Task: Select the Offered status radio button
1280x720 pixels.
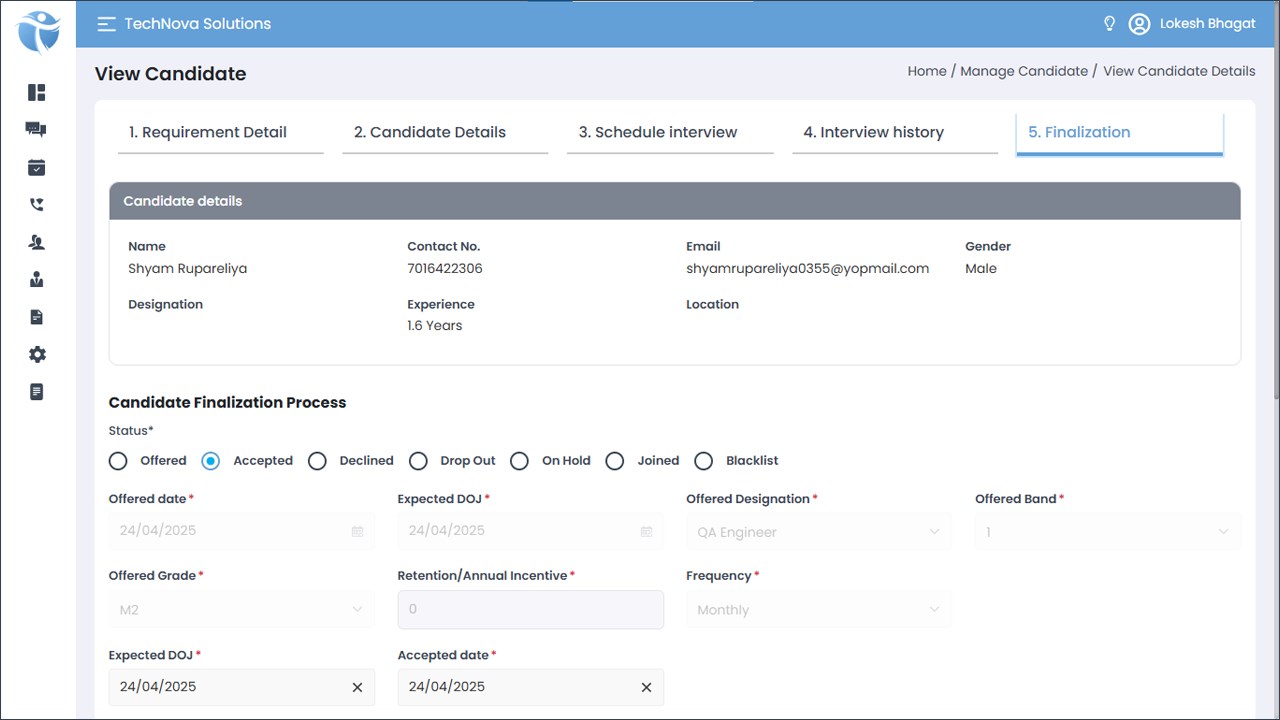Action: tap(118, 461)
